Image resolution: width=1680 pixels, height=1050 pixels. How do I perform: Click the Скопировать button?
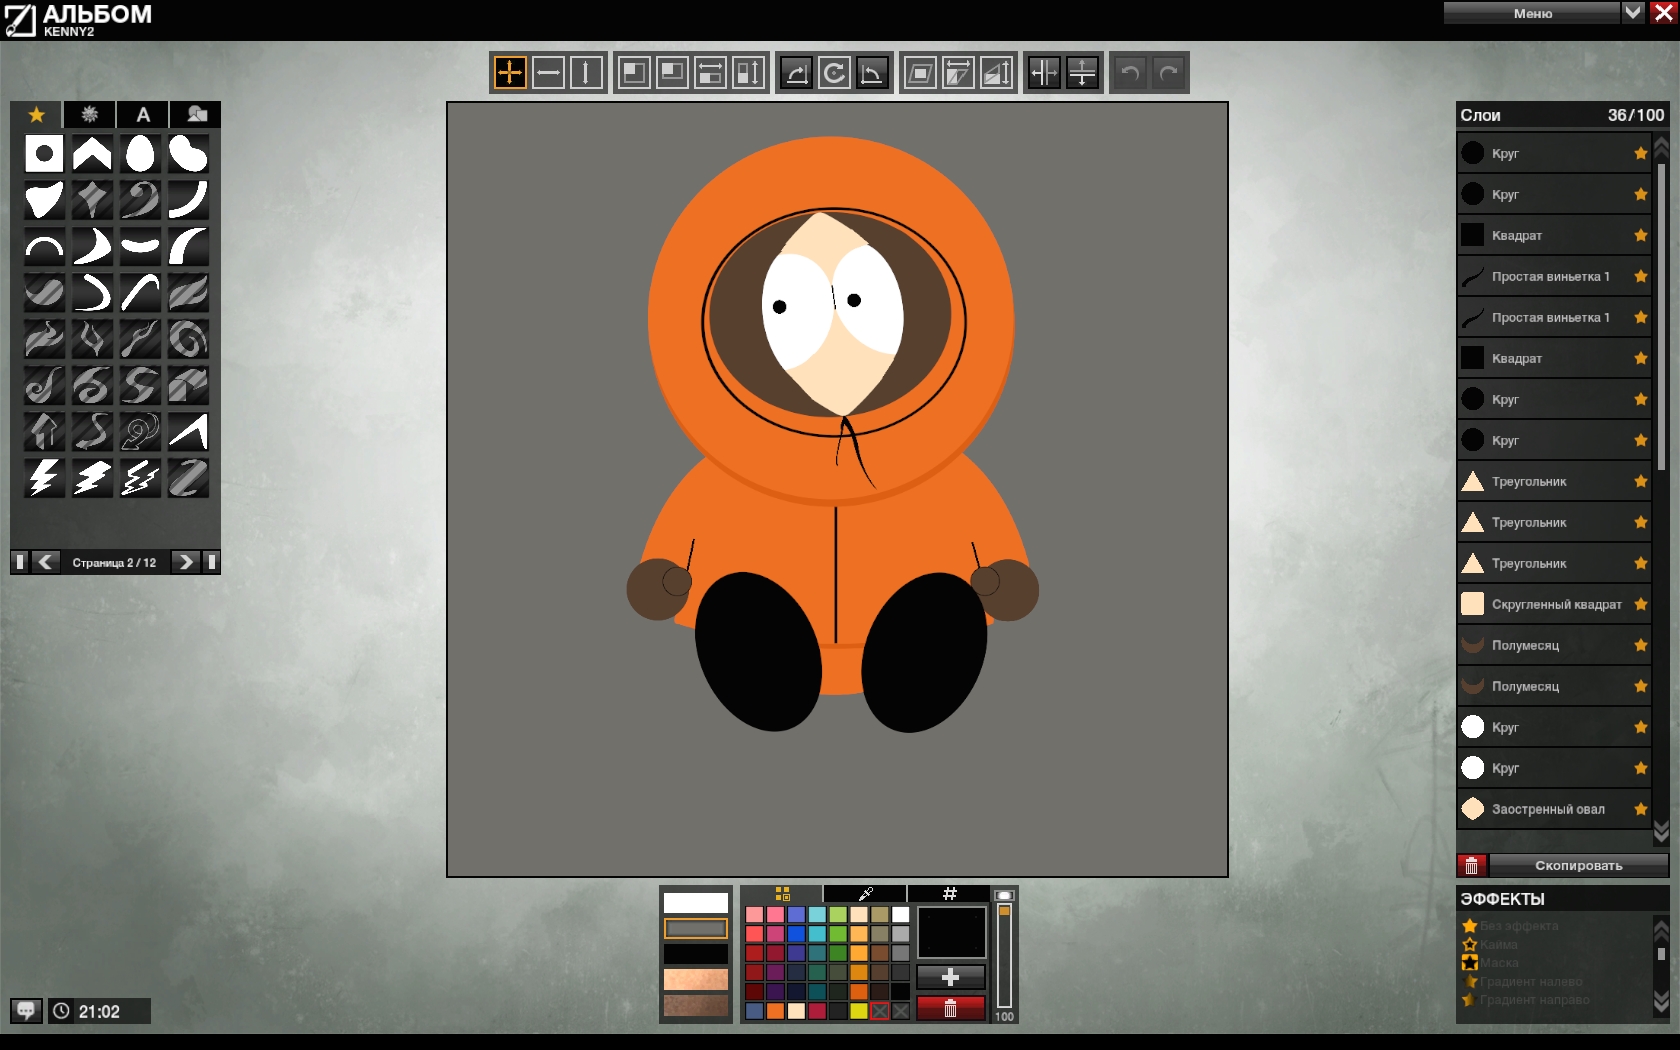pyautogui.click(x=1579, y=865)
